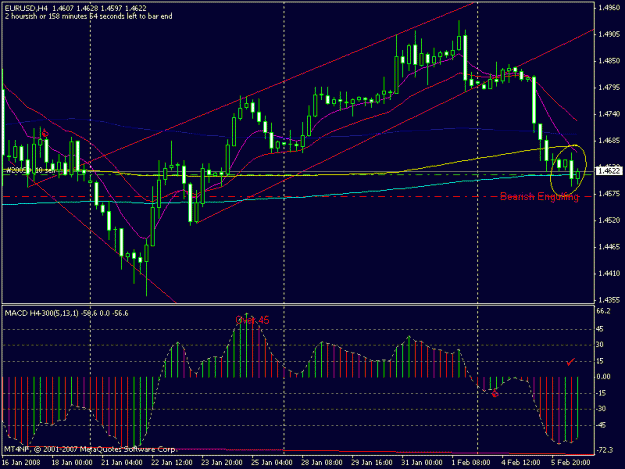
Task: Select the 22 Jan 12:00 time label
Action: click(172, 463)
